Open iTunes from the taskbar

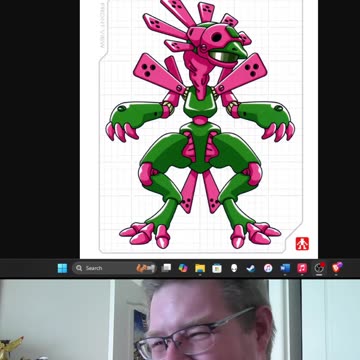point(268,268)
